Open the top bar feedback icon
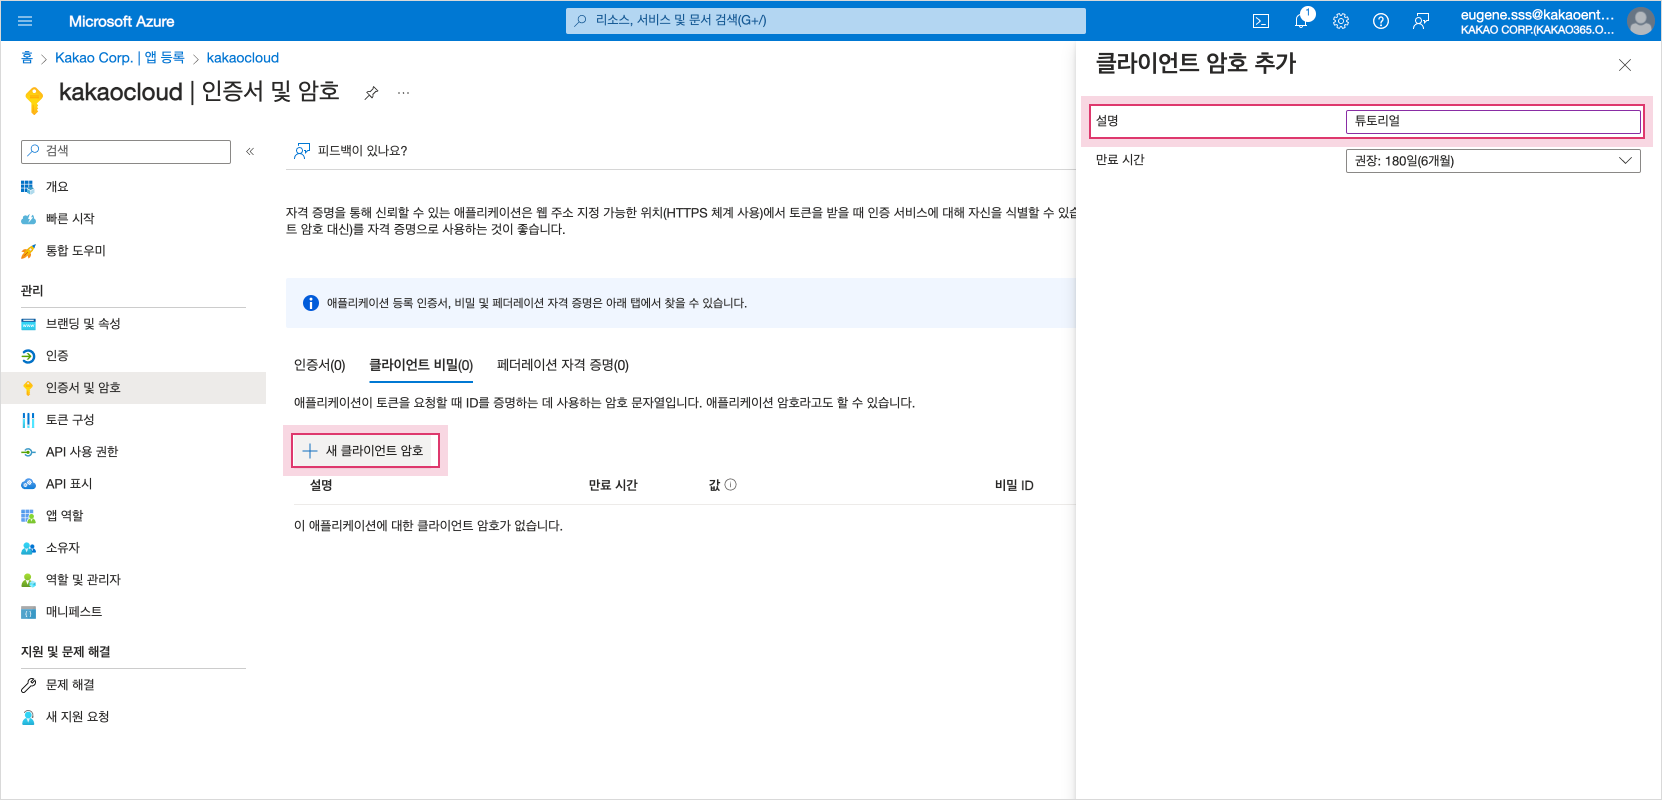The width and height of the screenshot is (1662, 800). 1421,21
